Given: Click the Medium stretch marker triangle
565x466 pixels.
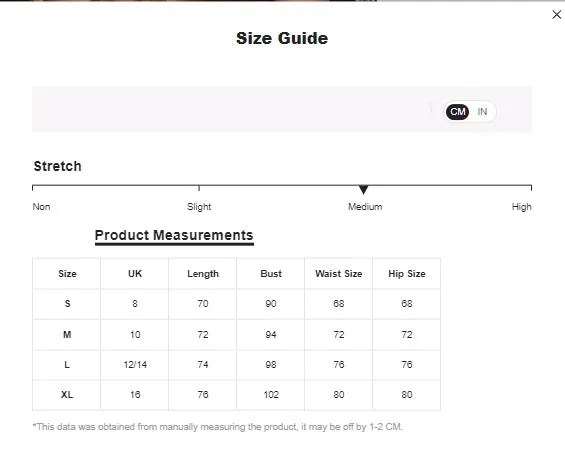Looking at the screenshot, I should pyautogui.click(x=364, y=190).
